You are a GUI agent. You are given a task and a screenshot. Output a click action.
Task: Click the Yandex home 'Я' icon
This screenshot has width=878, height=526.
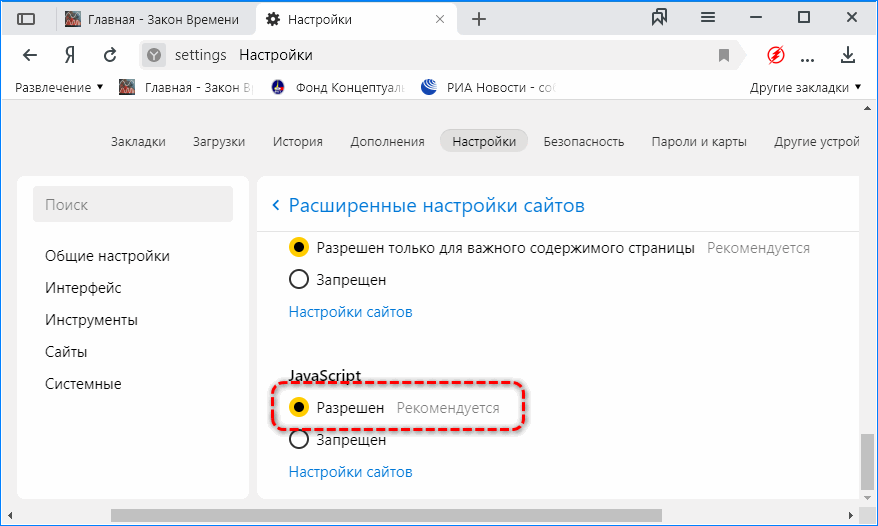point(70,55)
